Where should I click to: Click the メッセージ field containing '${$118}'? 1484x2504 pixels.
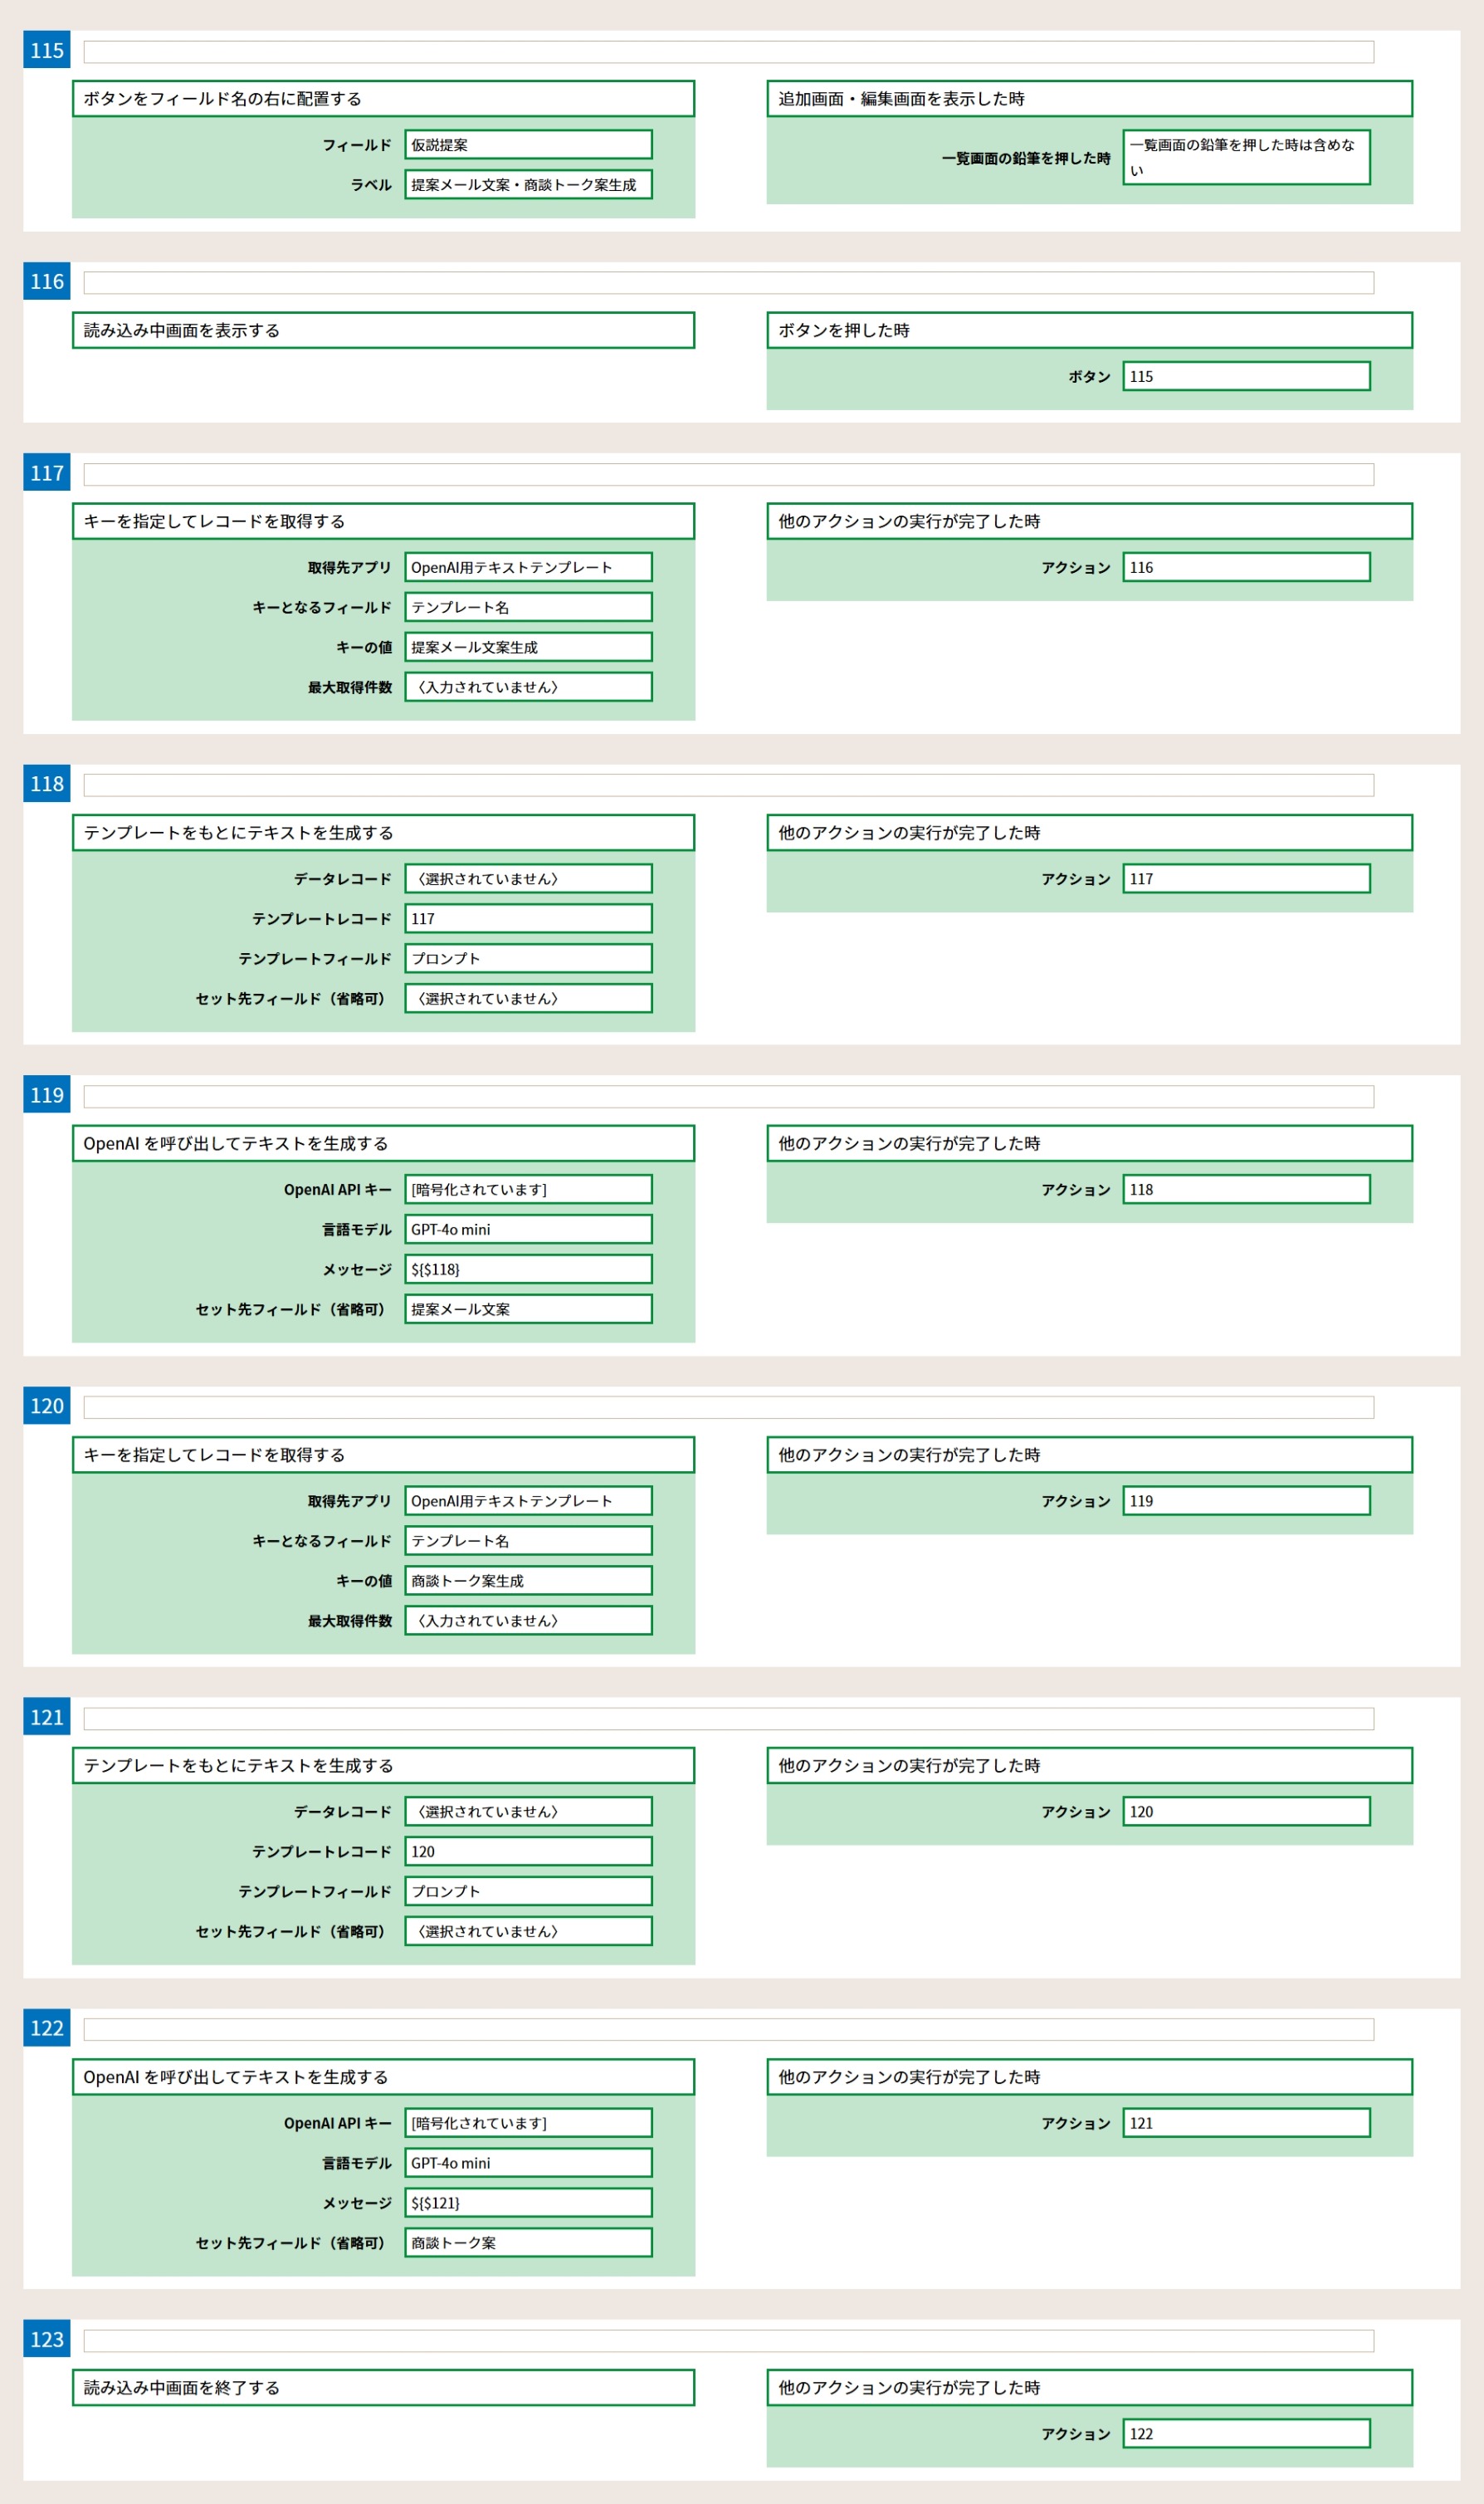click(527, 1269)
